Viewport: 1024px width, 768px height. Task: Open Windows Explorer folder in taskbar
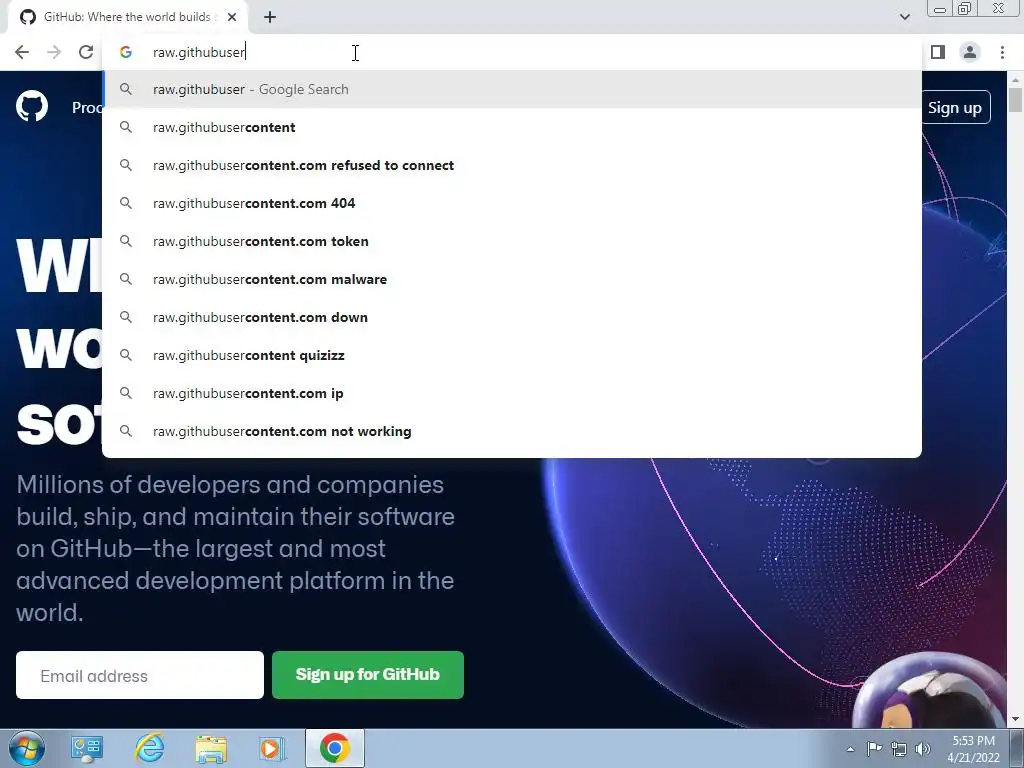(211, 749)
